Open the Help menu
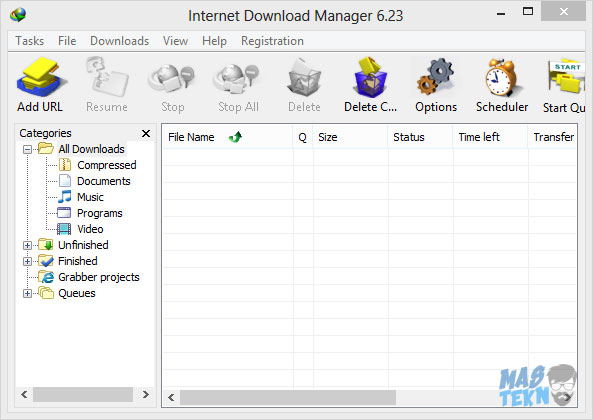Screen dimensions: 593x420 point(214,41)
